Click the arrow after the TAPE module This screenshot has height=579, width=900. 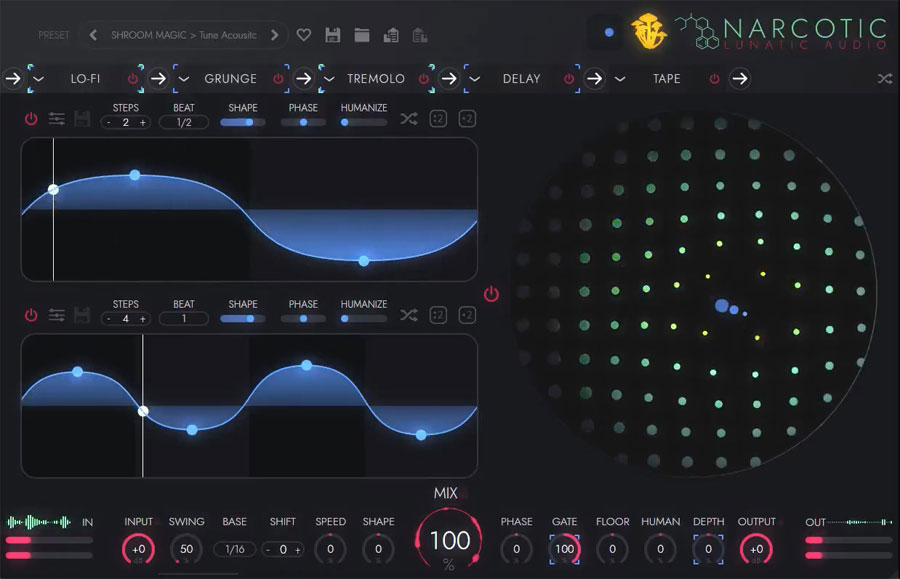(740, 79)
